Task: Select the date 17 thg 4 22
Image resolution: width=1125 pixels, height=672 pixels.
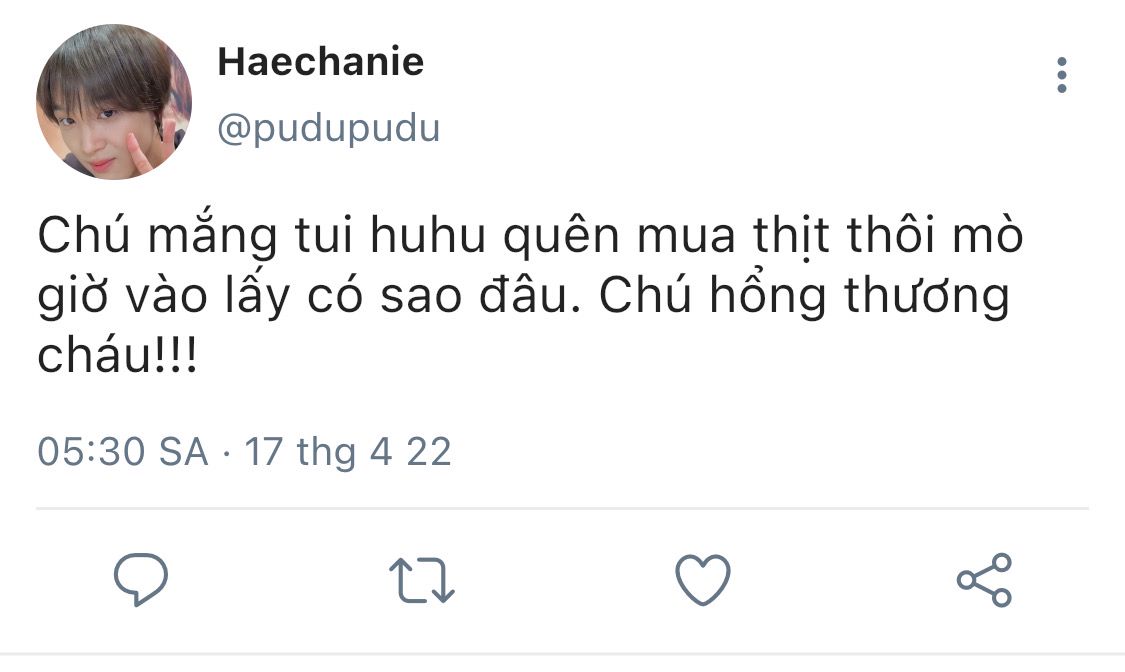Action: click(x=348, y=453)
